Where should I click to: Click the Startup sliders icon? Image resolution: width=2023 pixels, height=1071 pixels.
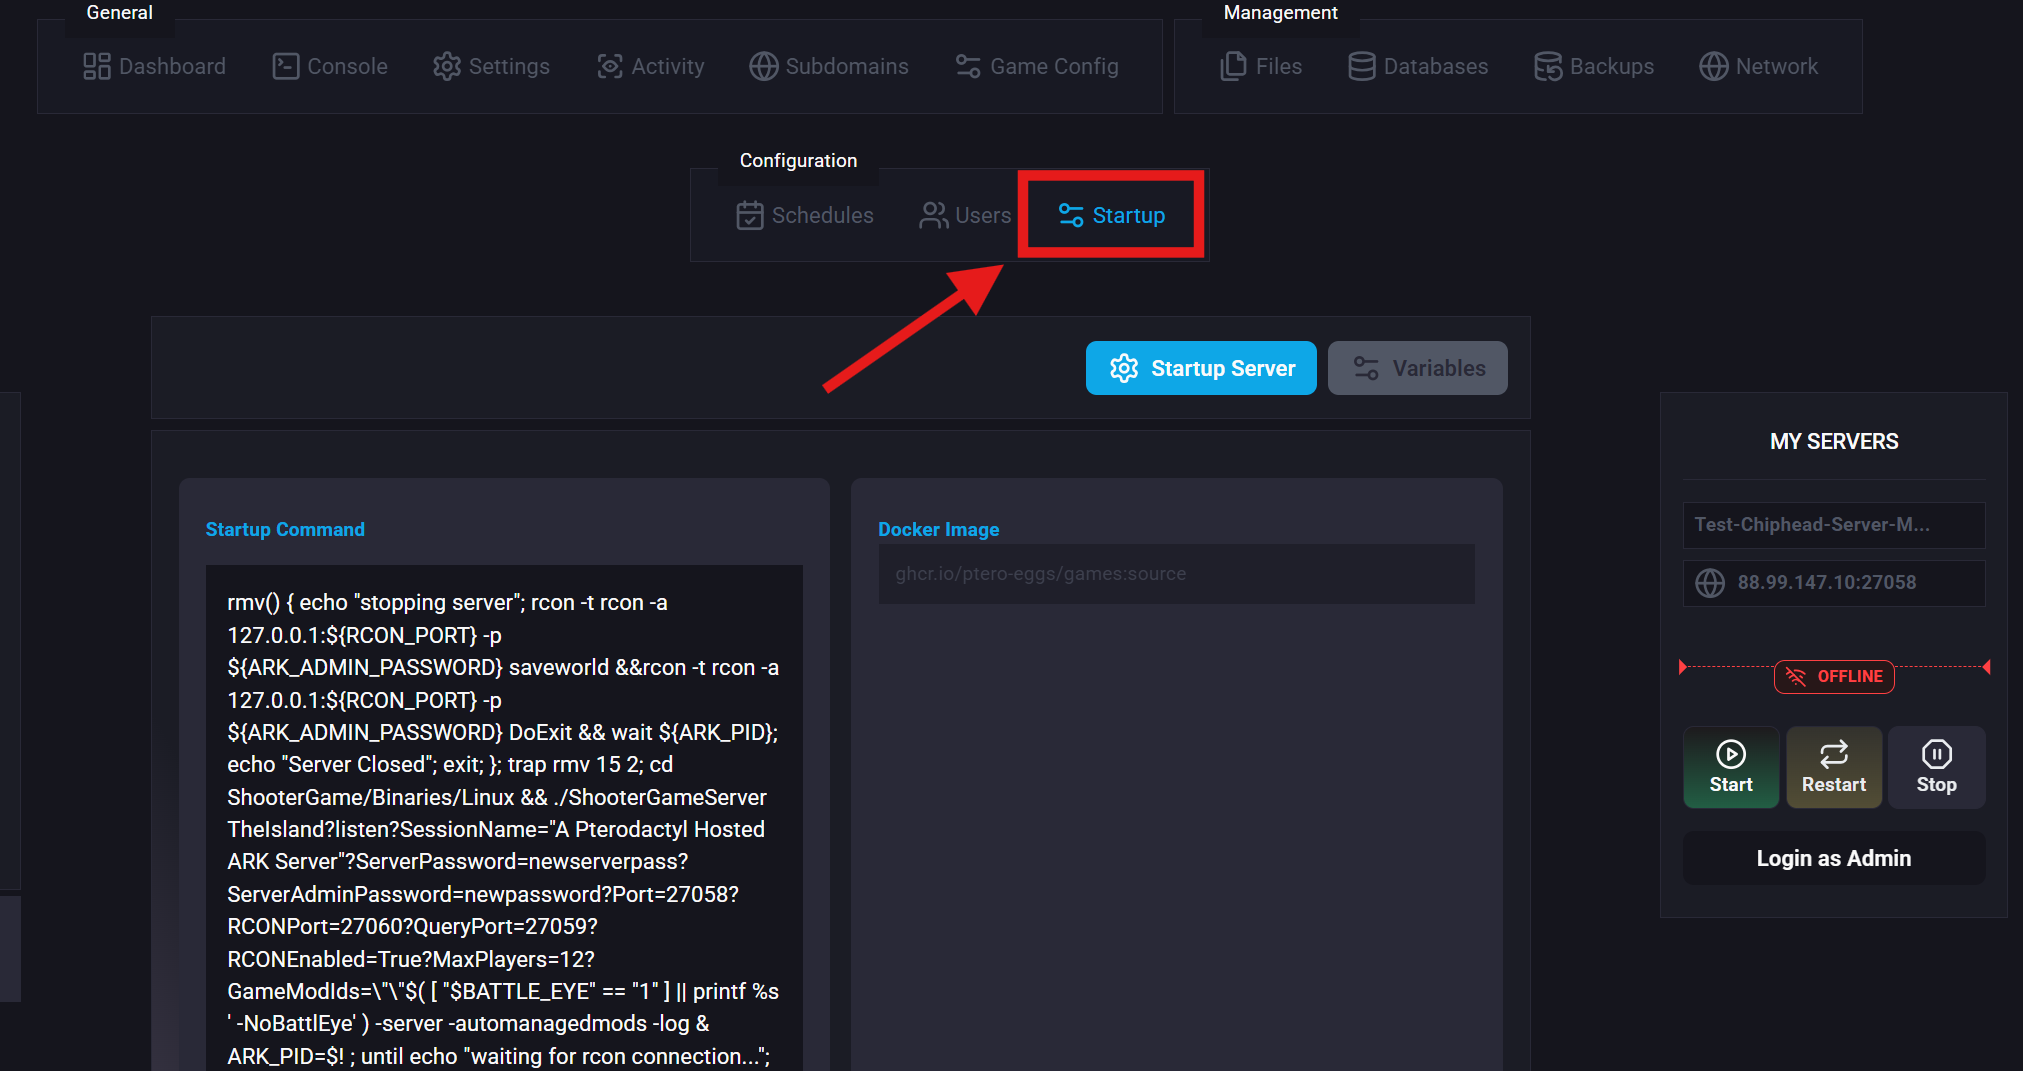tap(1071, 215)
